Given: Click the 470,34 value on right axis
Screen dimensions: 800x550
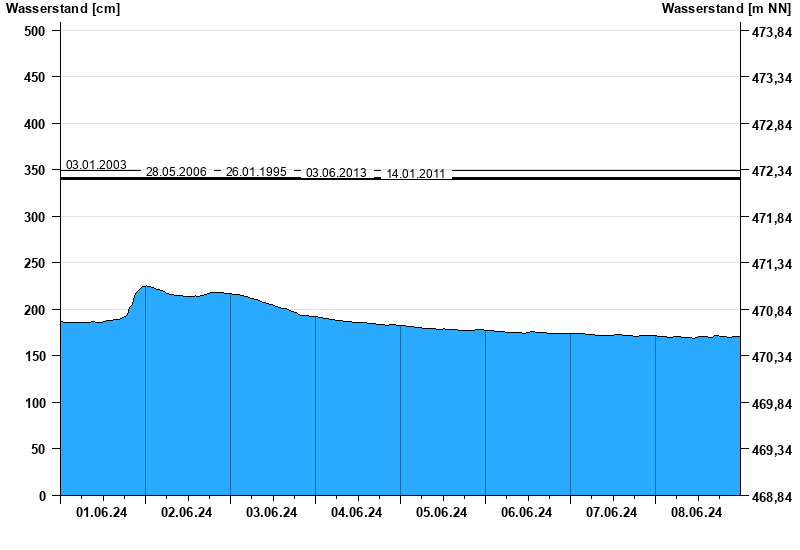Looking at the screenshot, I should click(x=772, y=358).
